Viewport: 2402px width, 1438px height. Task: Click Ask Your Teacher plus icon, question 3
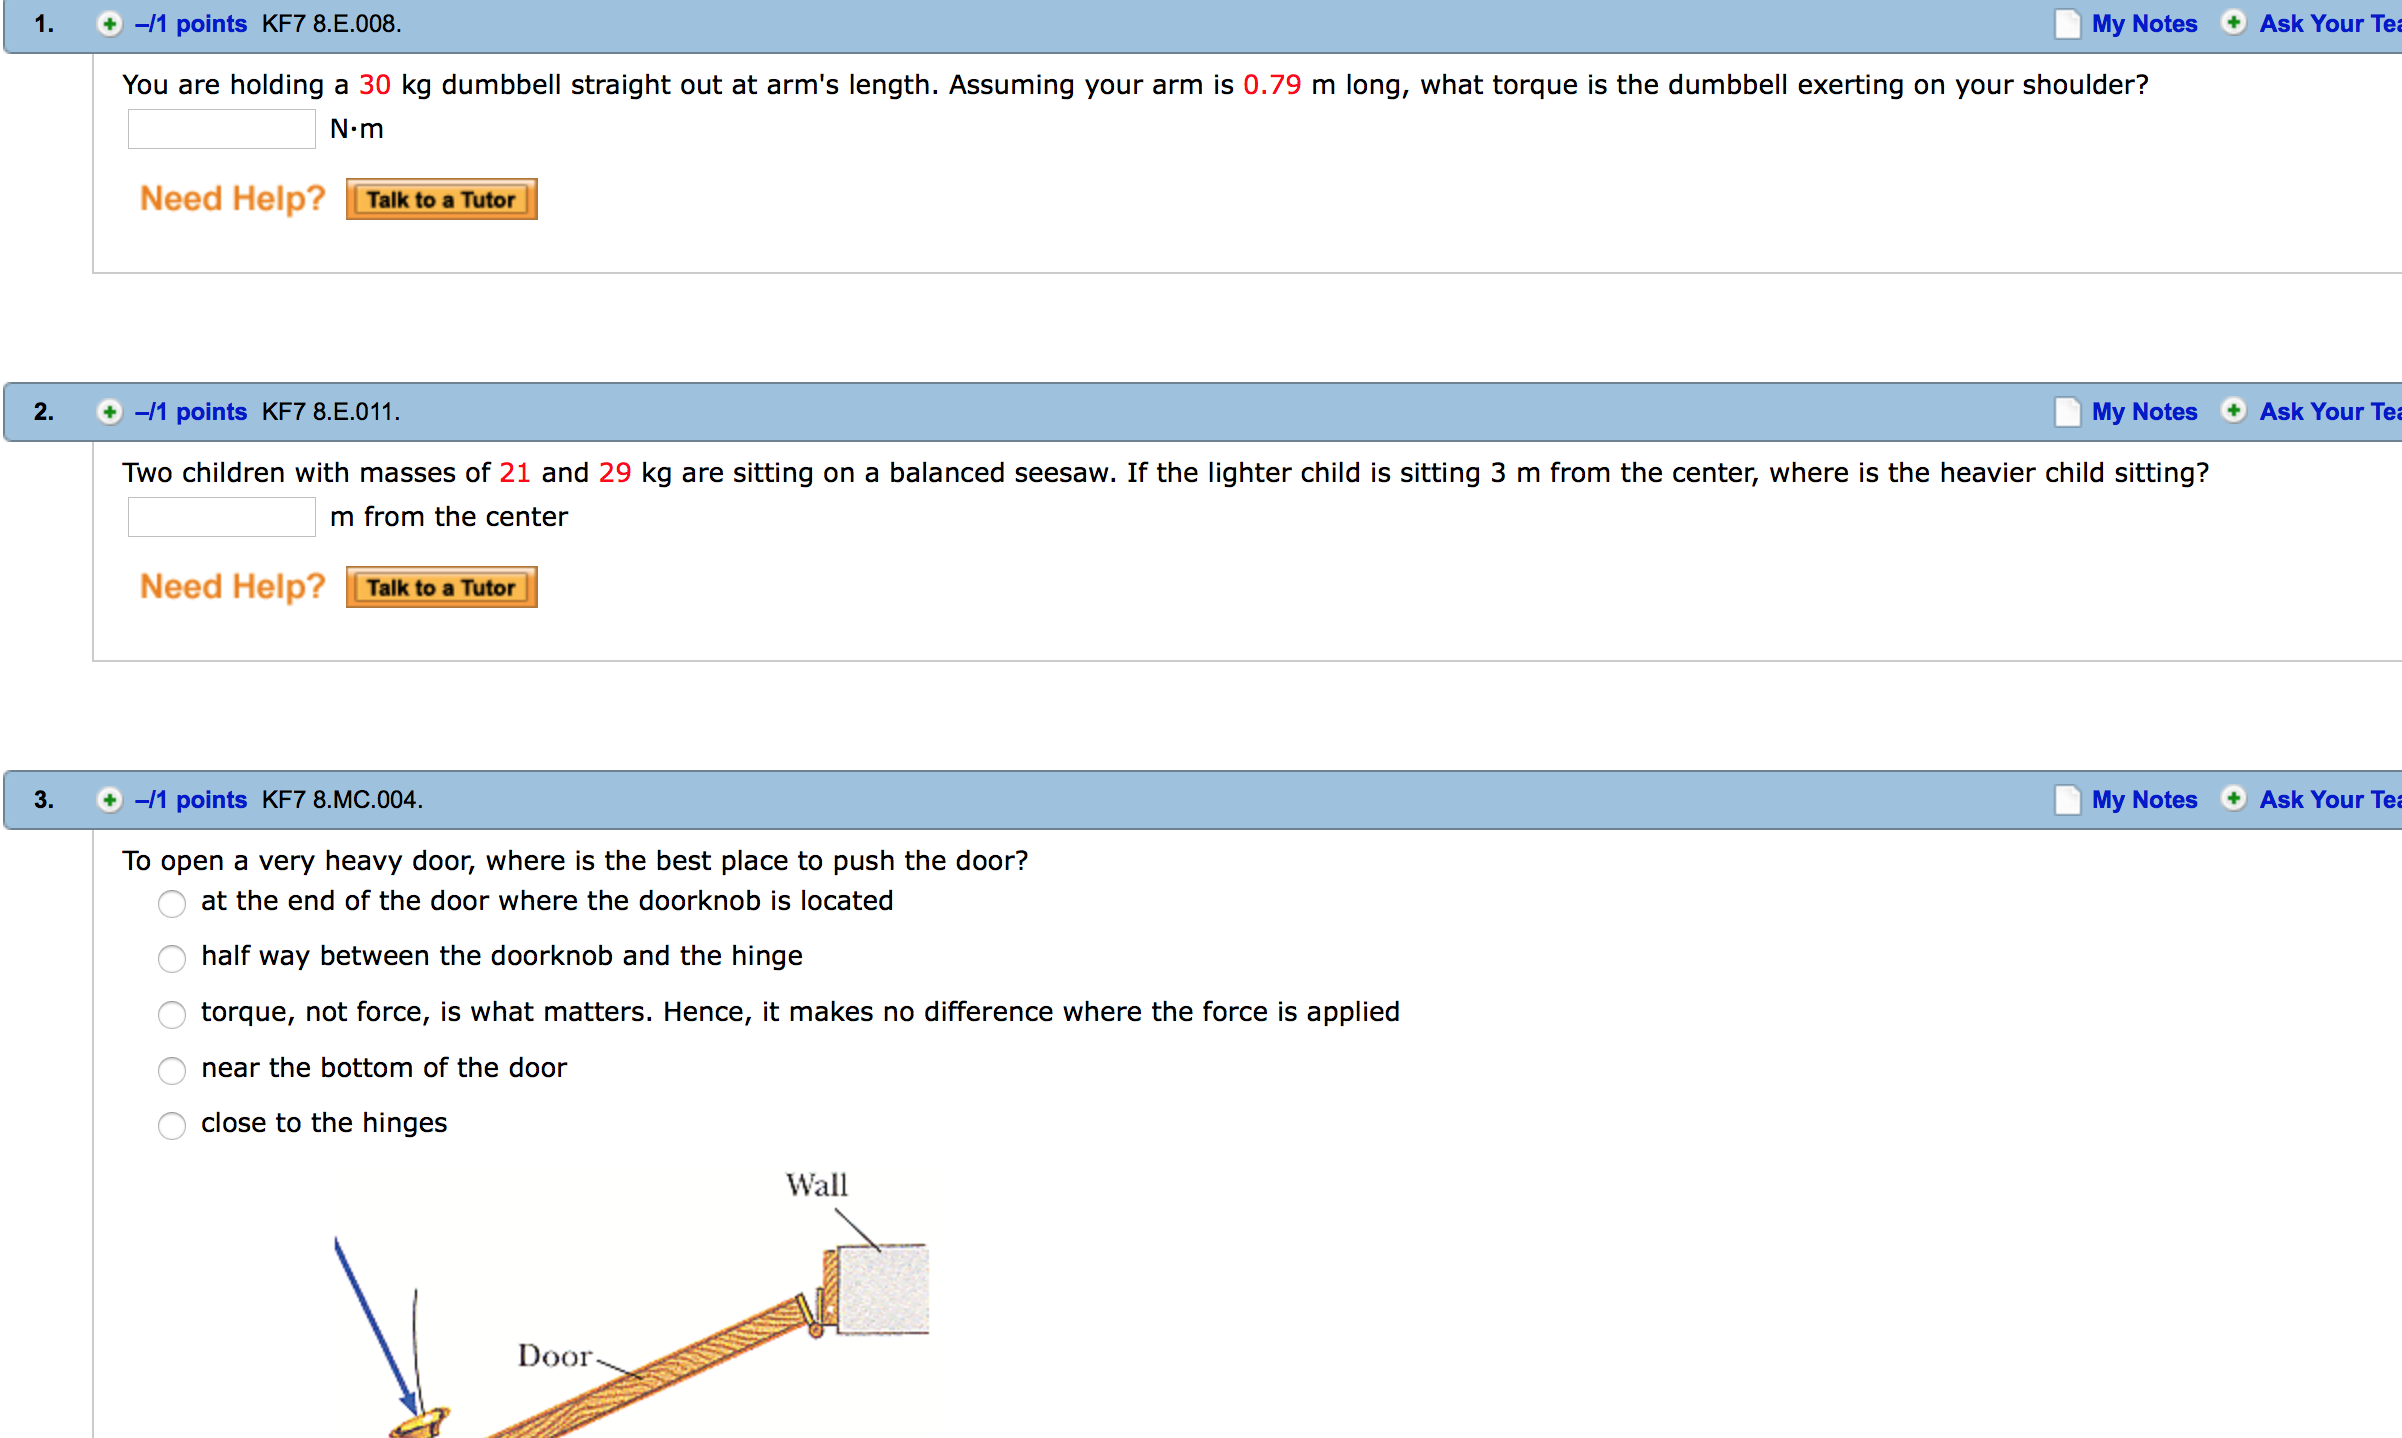tap(2233, 799)
